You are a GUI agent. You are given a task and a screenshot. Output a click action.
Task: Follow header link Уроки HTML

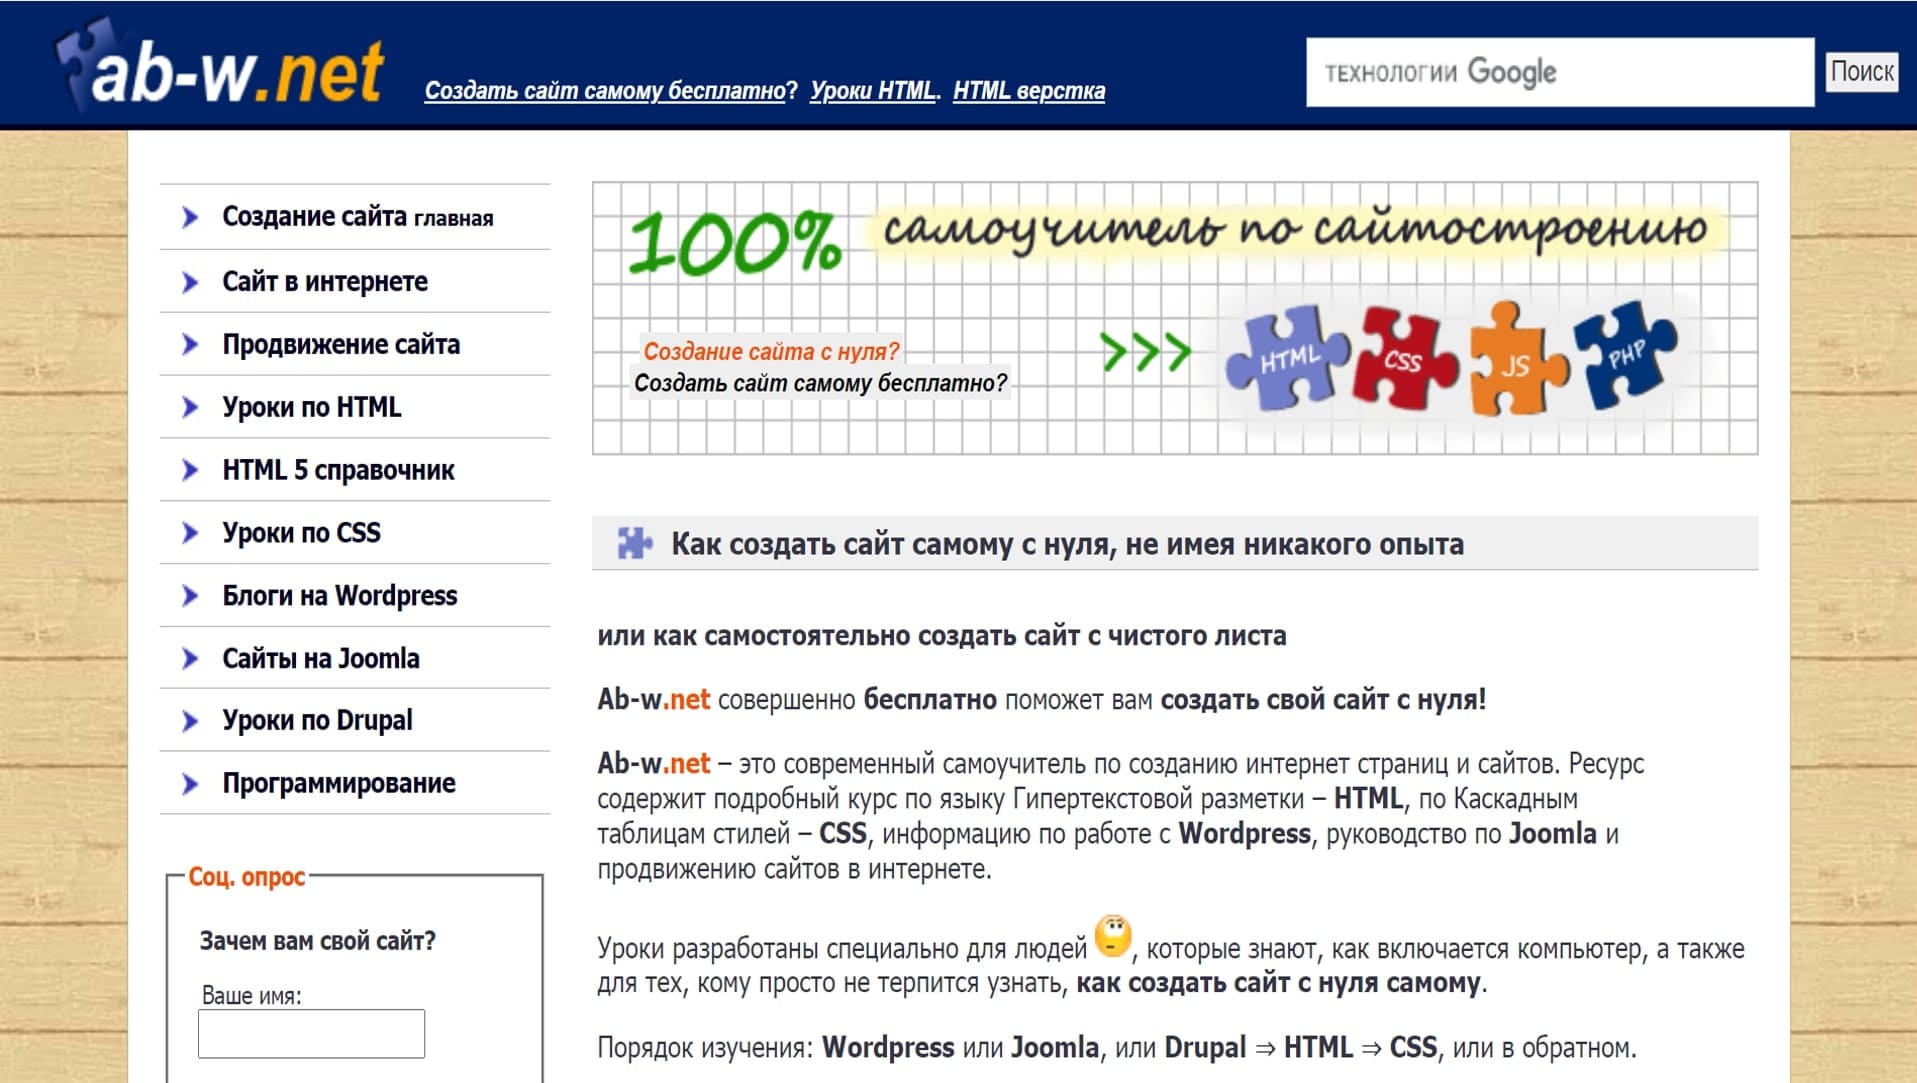click(872, 90)
